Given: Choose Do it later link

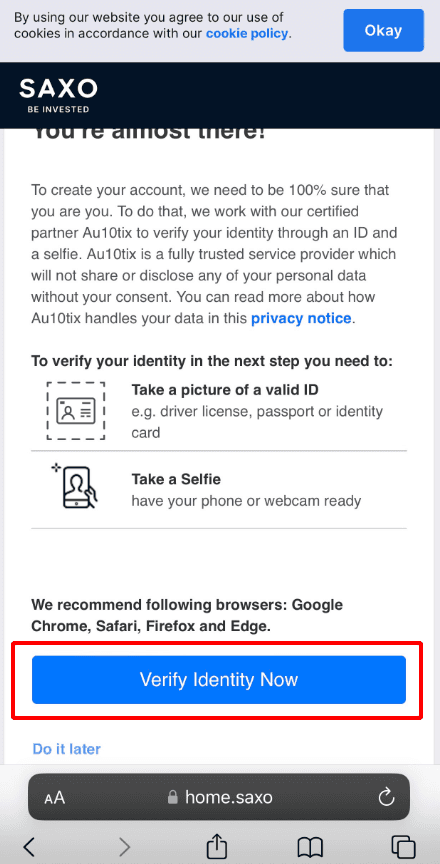Looking at the screenshot, I should (x=67, y=749).
